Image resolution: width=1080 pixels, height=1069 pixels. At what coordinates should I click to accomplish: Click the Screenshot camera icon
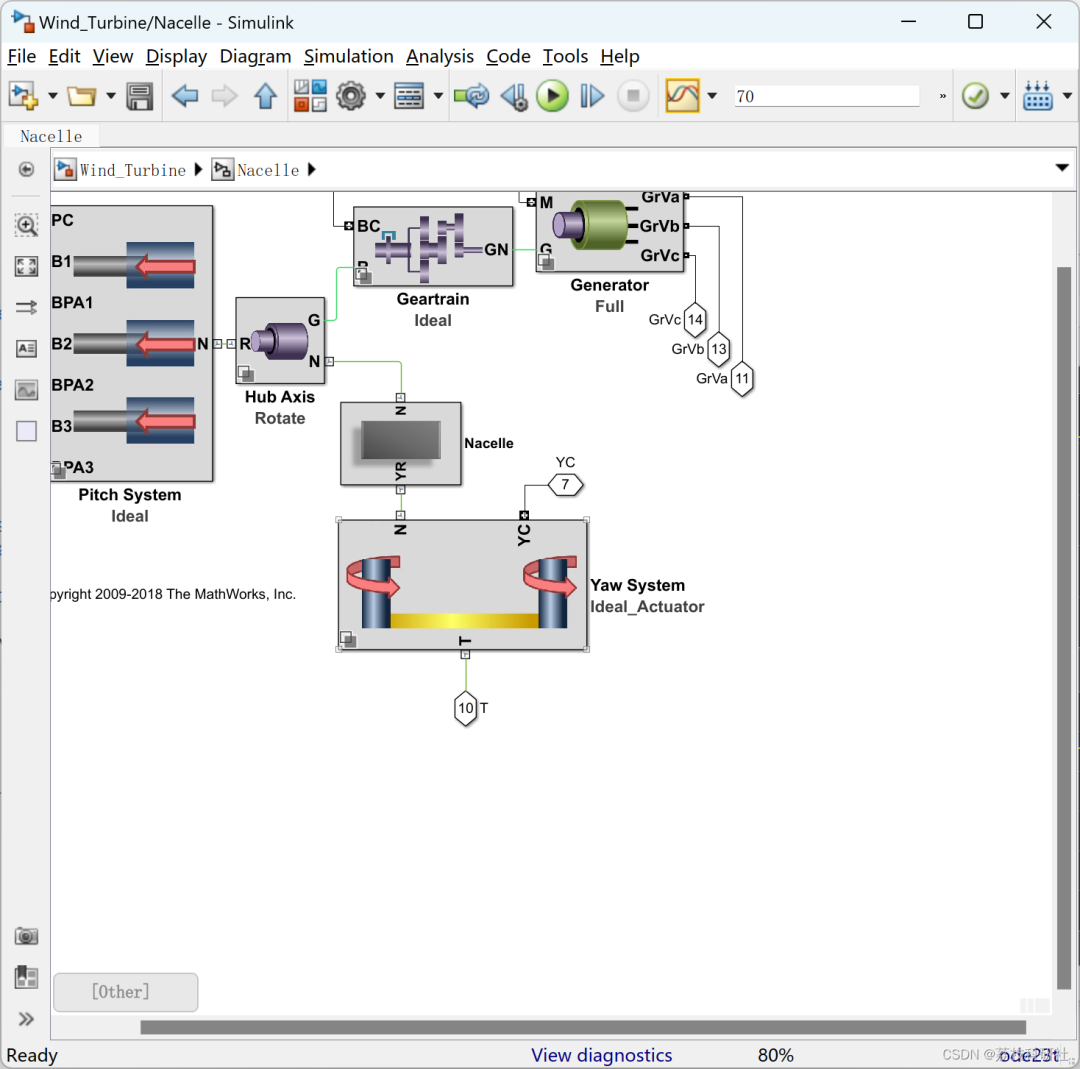tap(26, 936)
